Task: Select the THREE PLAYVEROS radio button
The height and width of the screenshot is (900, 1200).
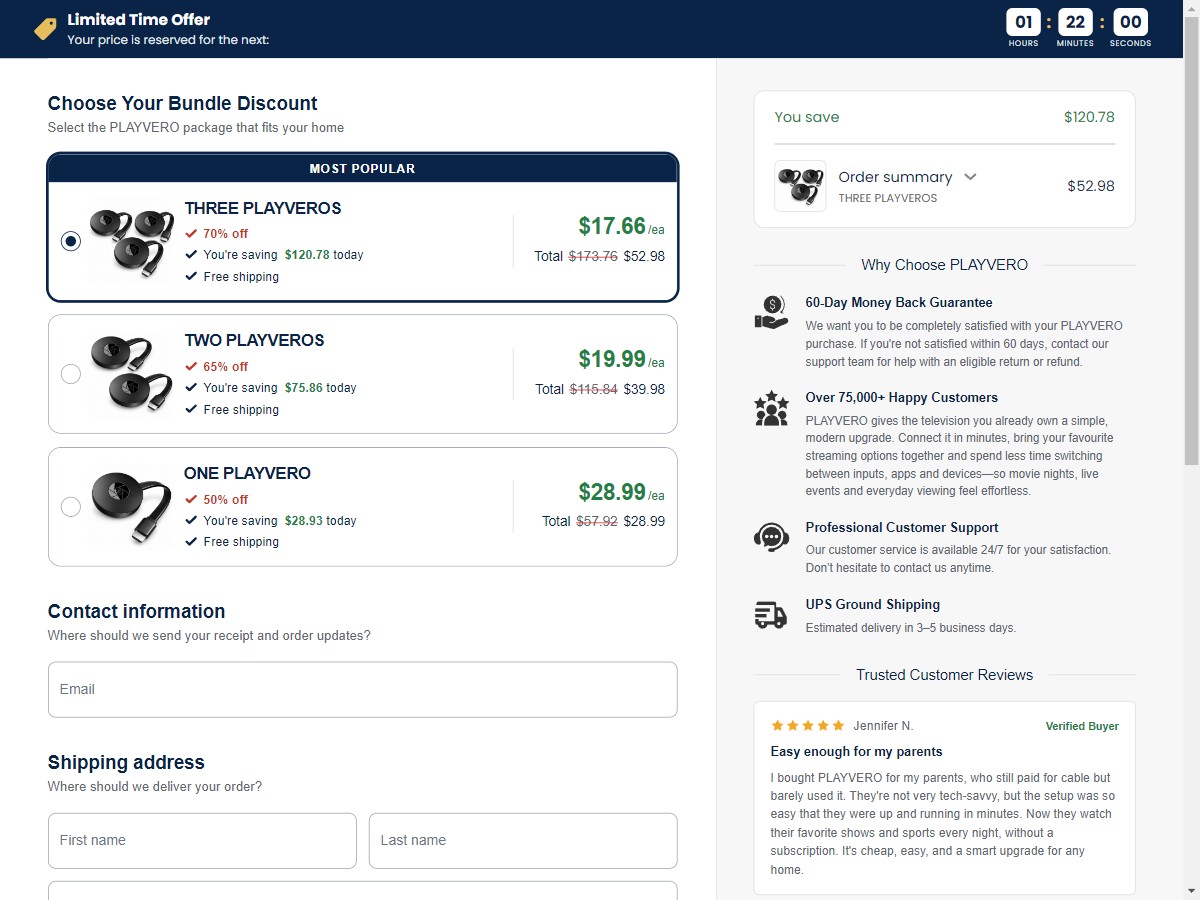Action: click(70, 241)
